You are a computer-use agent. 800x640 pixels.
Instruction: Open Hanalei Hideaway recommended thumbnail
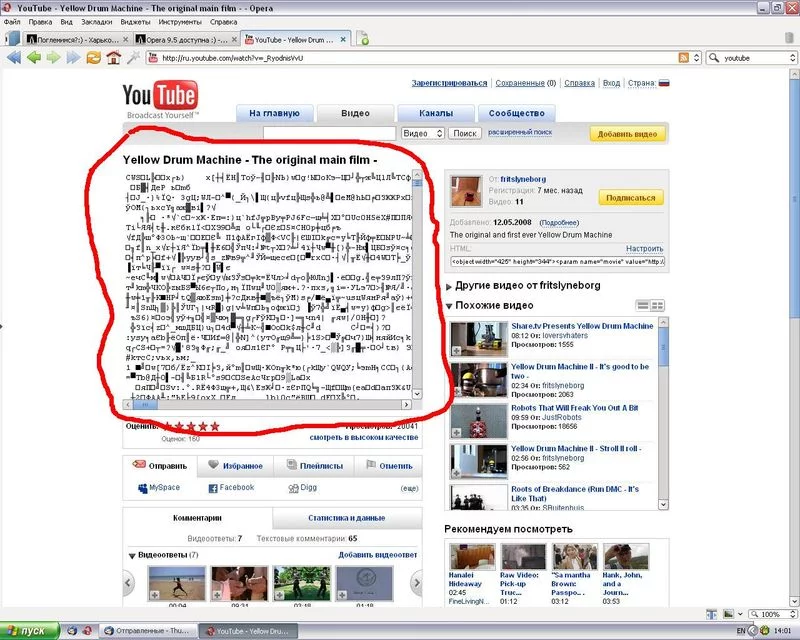pyautogui.click(x=472, y=556)
